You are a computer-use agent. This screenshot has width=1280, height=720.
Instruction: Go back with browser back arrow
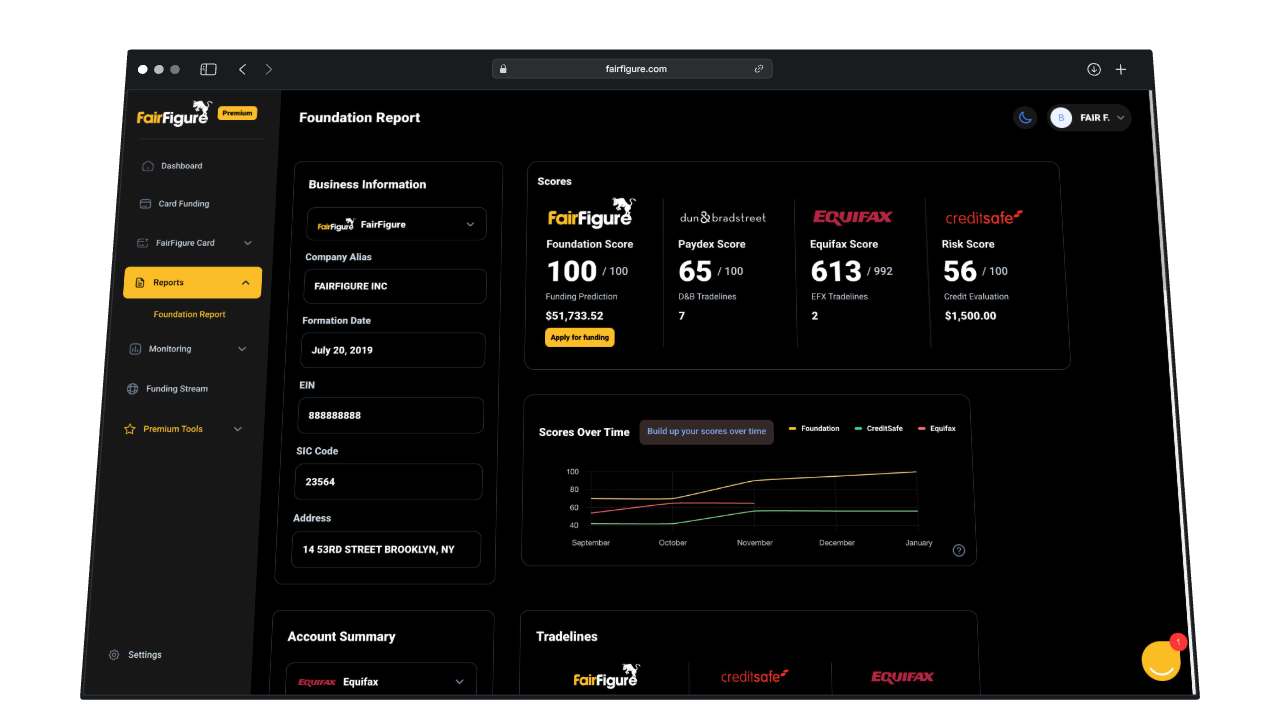pos(242,69)
